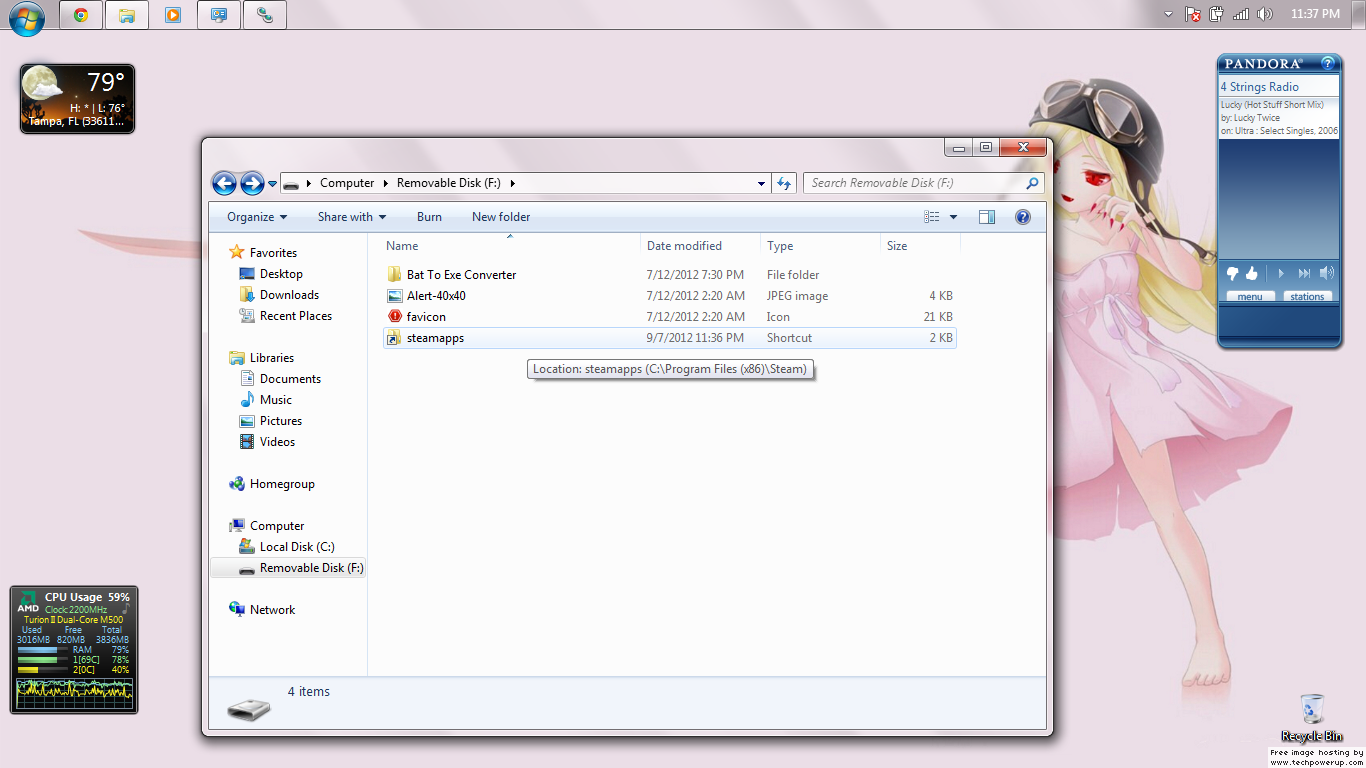The height and width of the screenshot is (768, 1366).
Task: Click the power plug tray icon
Action: (x=1217, y=14)
